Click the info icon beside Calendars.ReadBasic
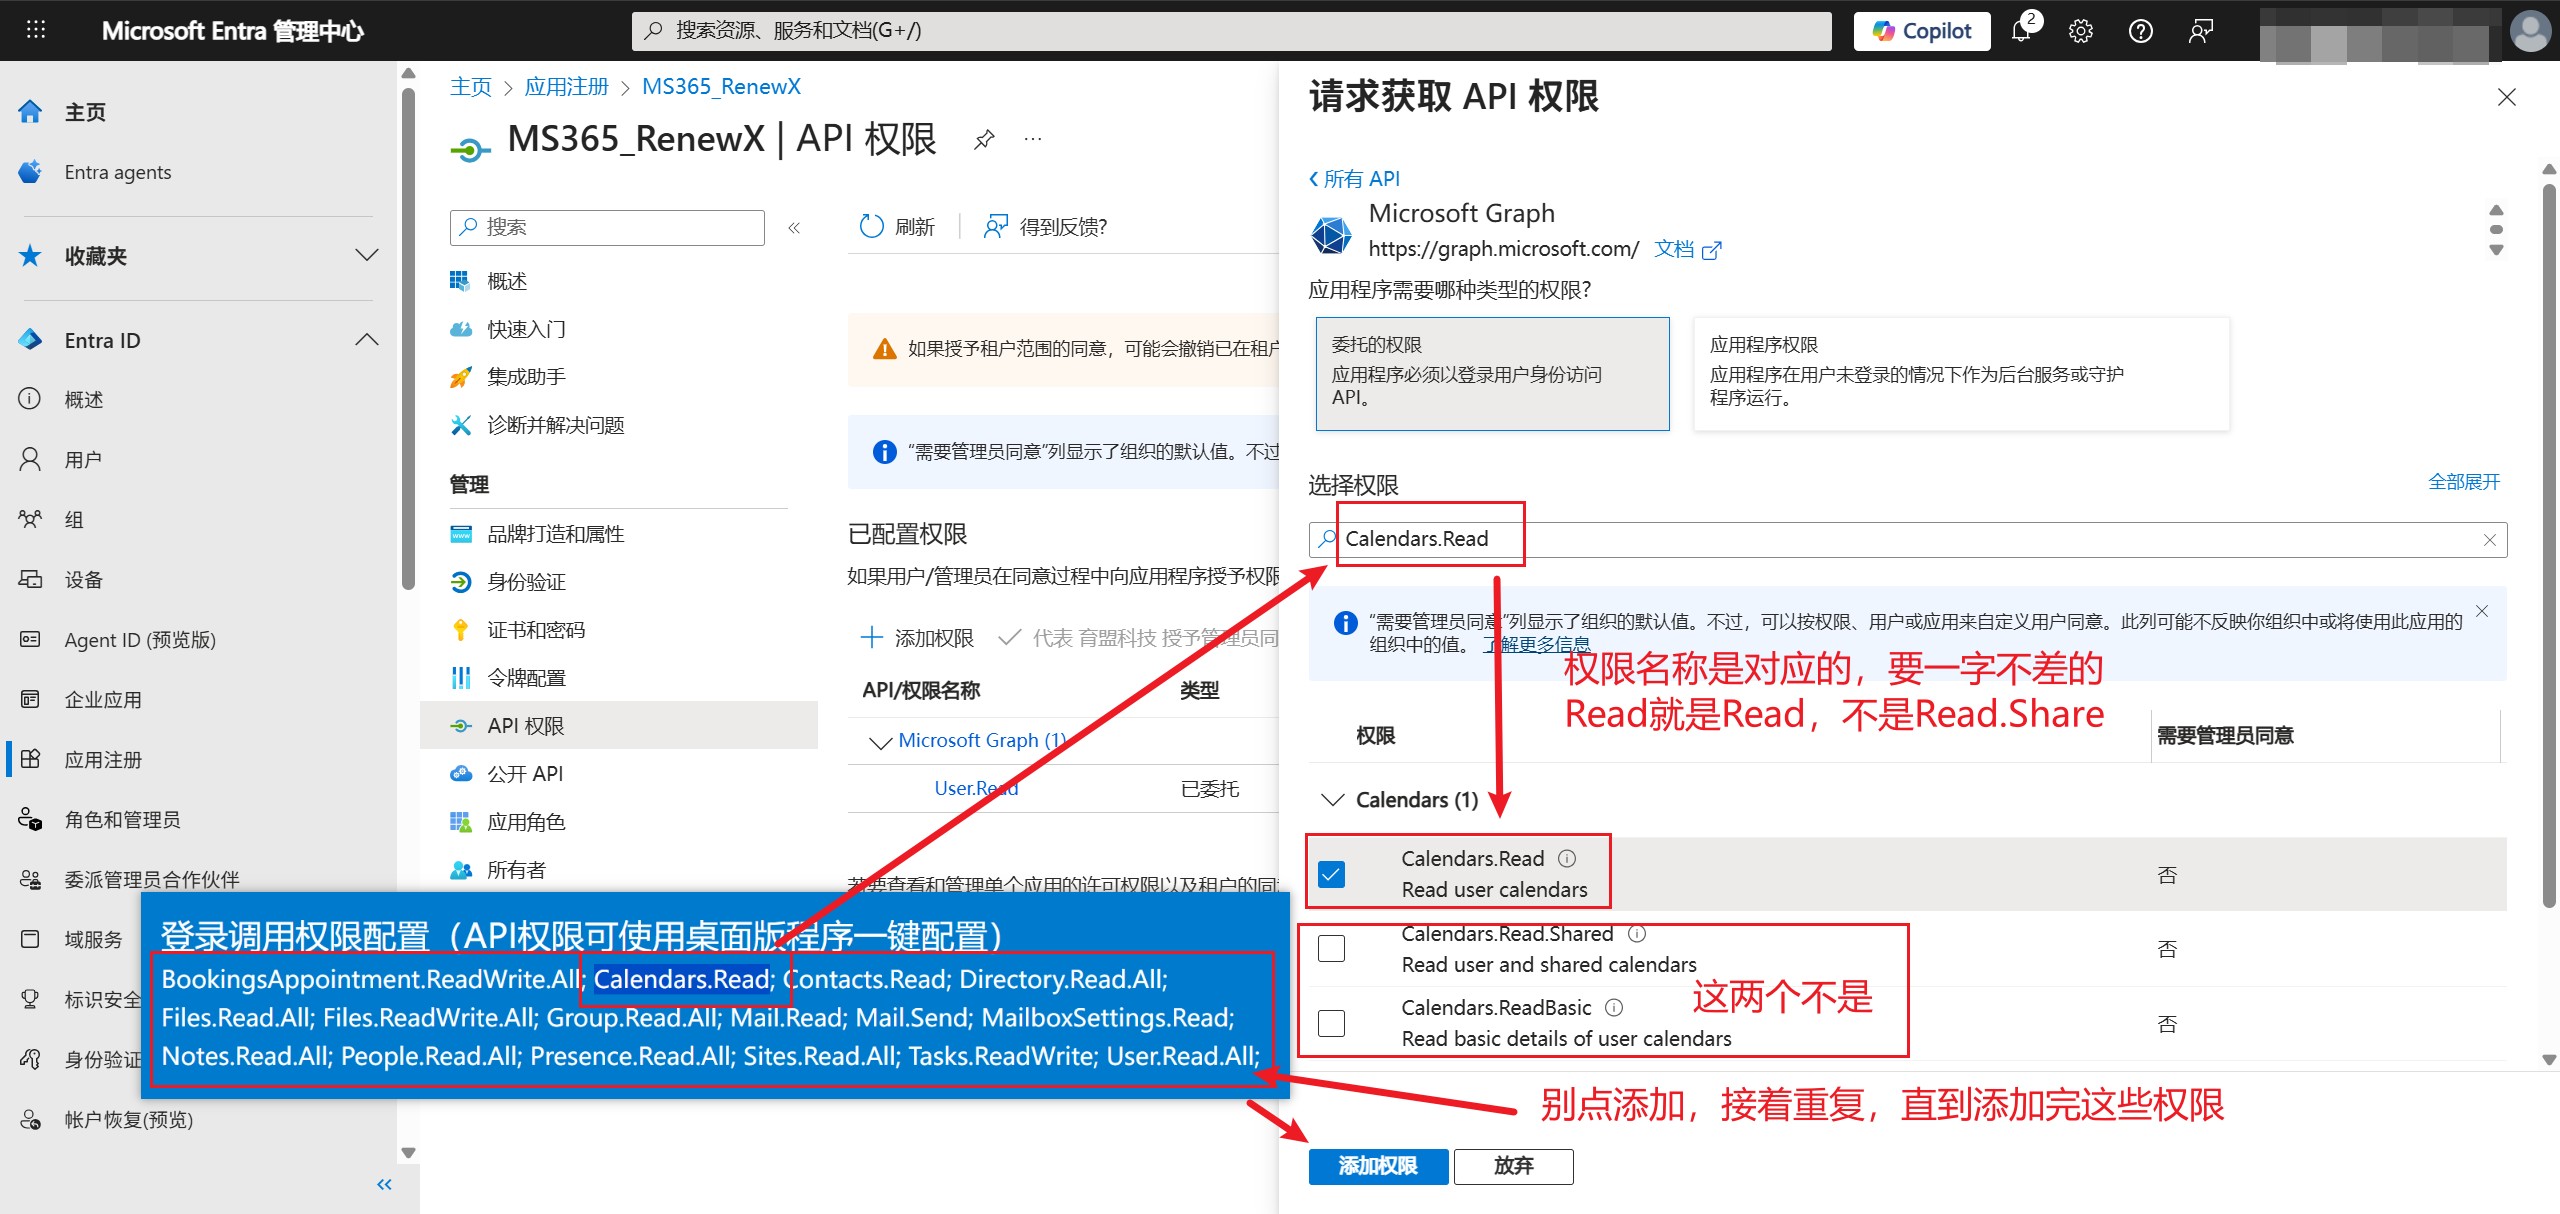Viewport: 2560px width, 1214px height. (x=1614, y=1007)
